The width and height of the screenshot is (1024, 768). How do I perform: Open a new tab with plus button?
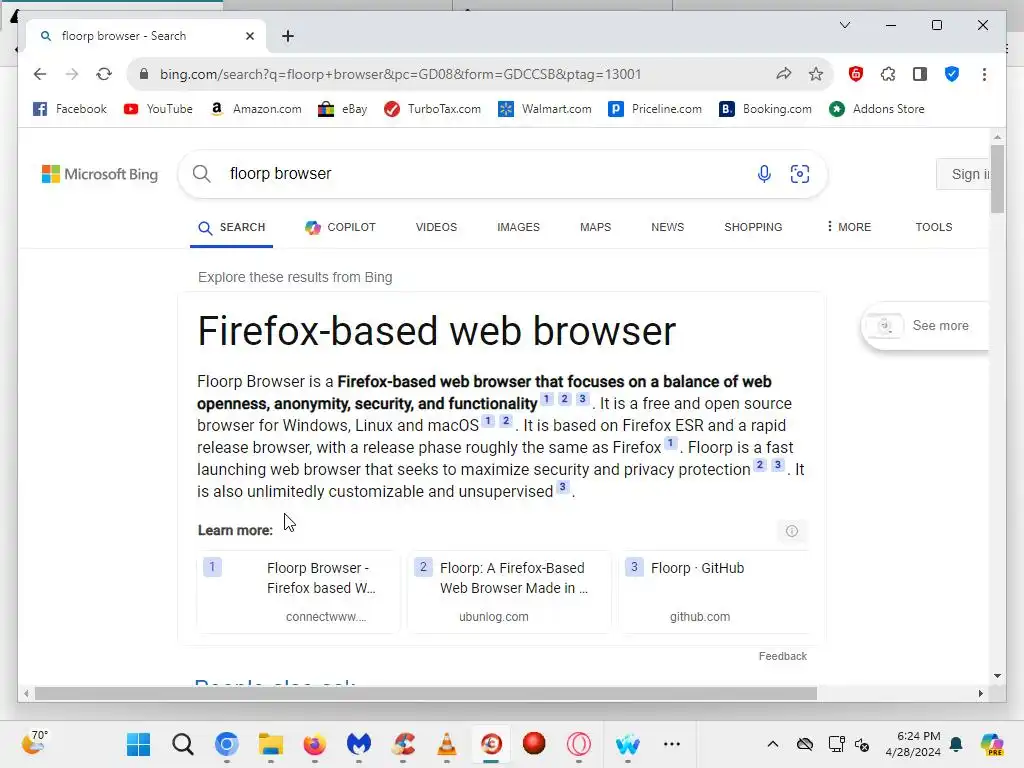click(288, 36)
